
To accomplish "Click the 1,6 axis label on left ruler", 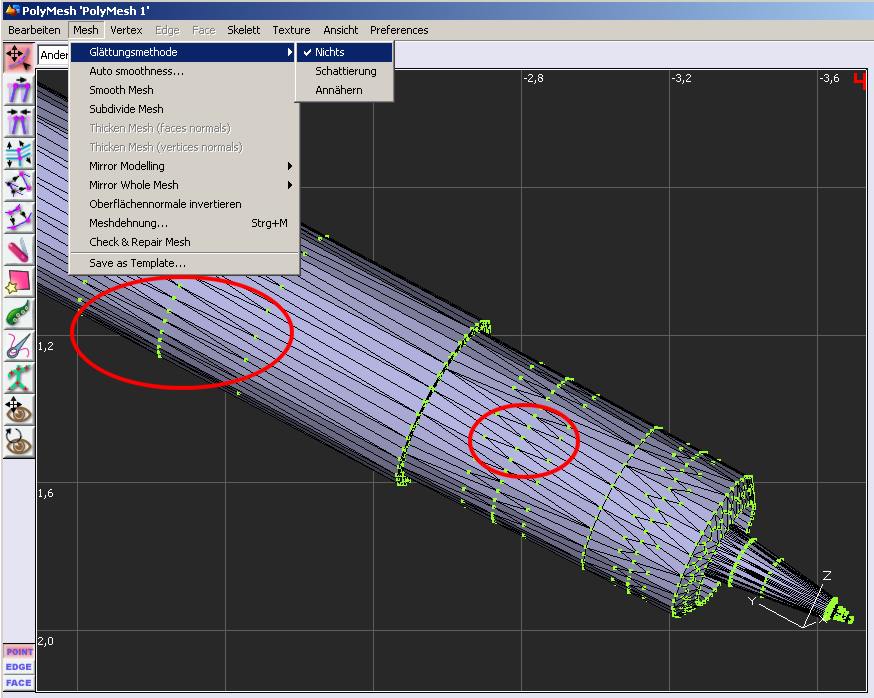I will tap(46, 493).
